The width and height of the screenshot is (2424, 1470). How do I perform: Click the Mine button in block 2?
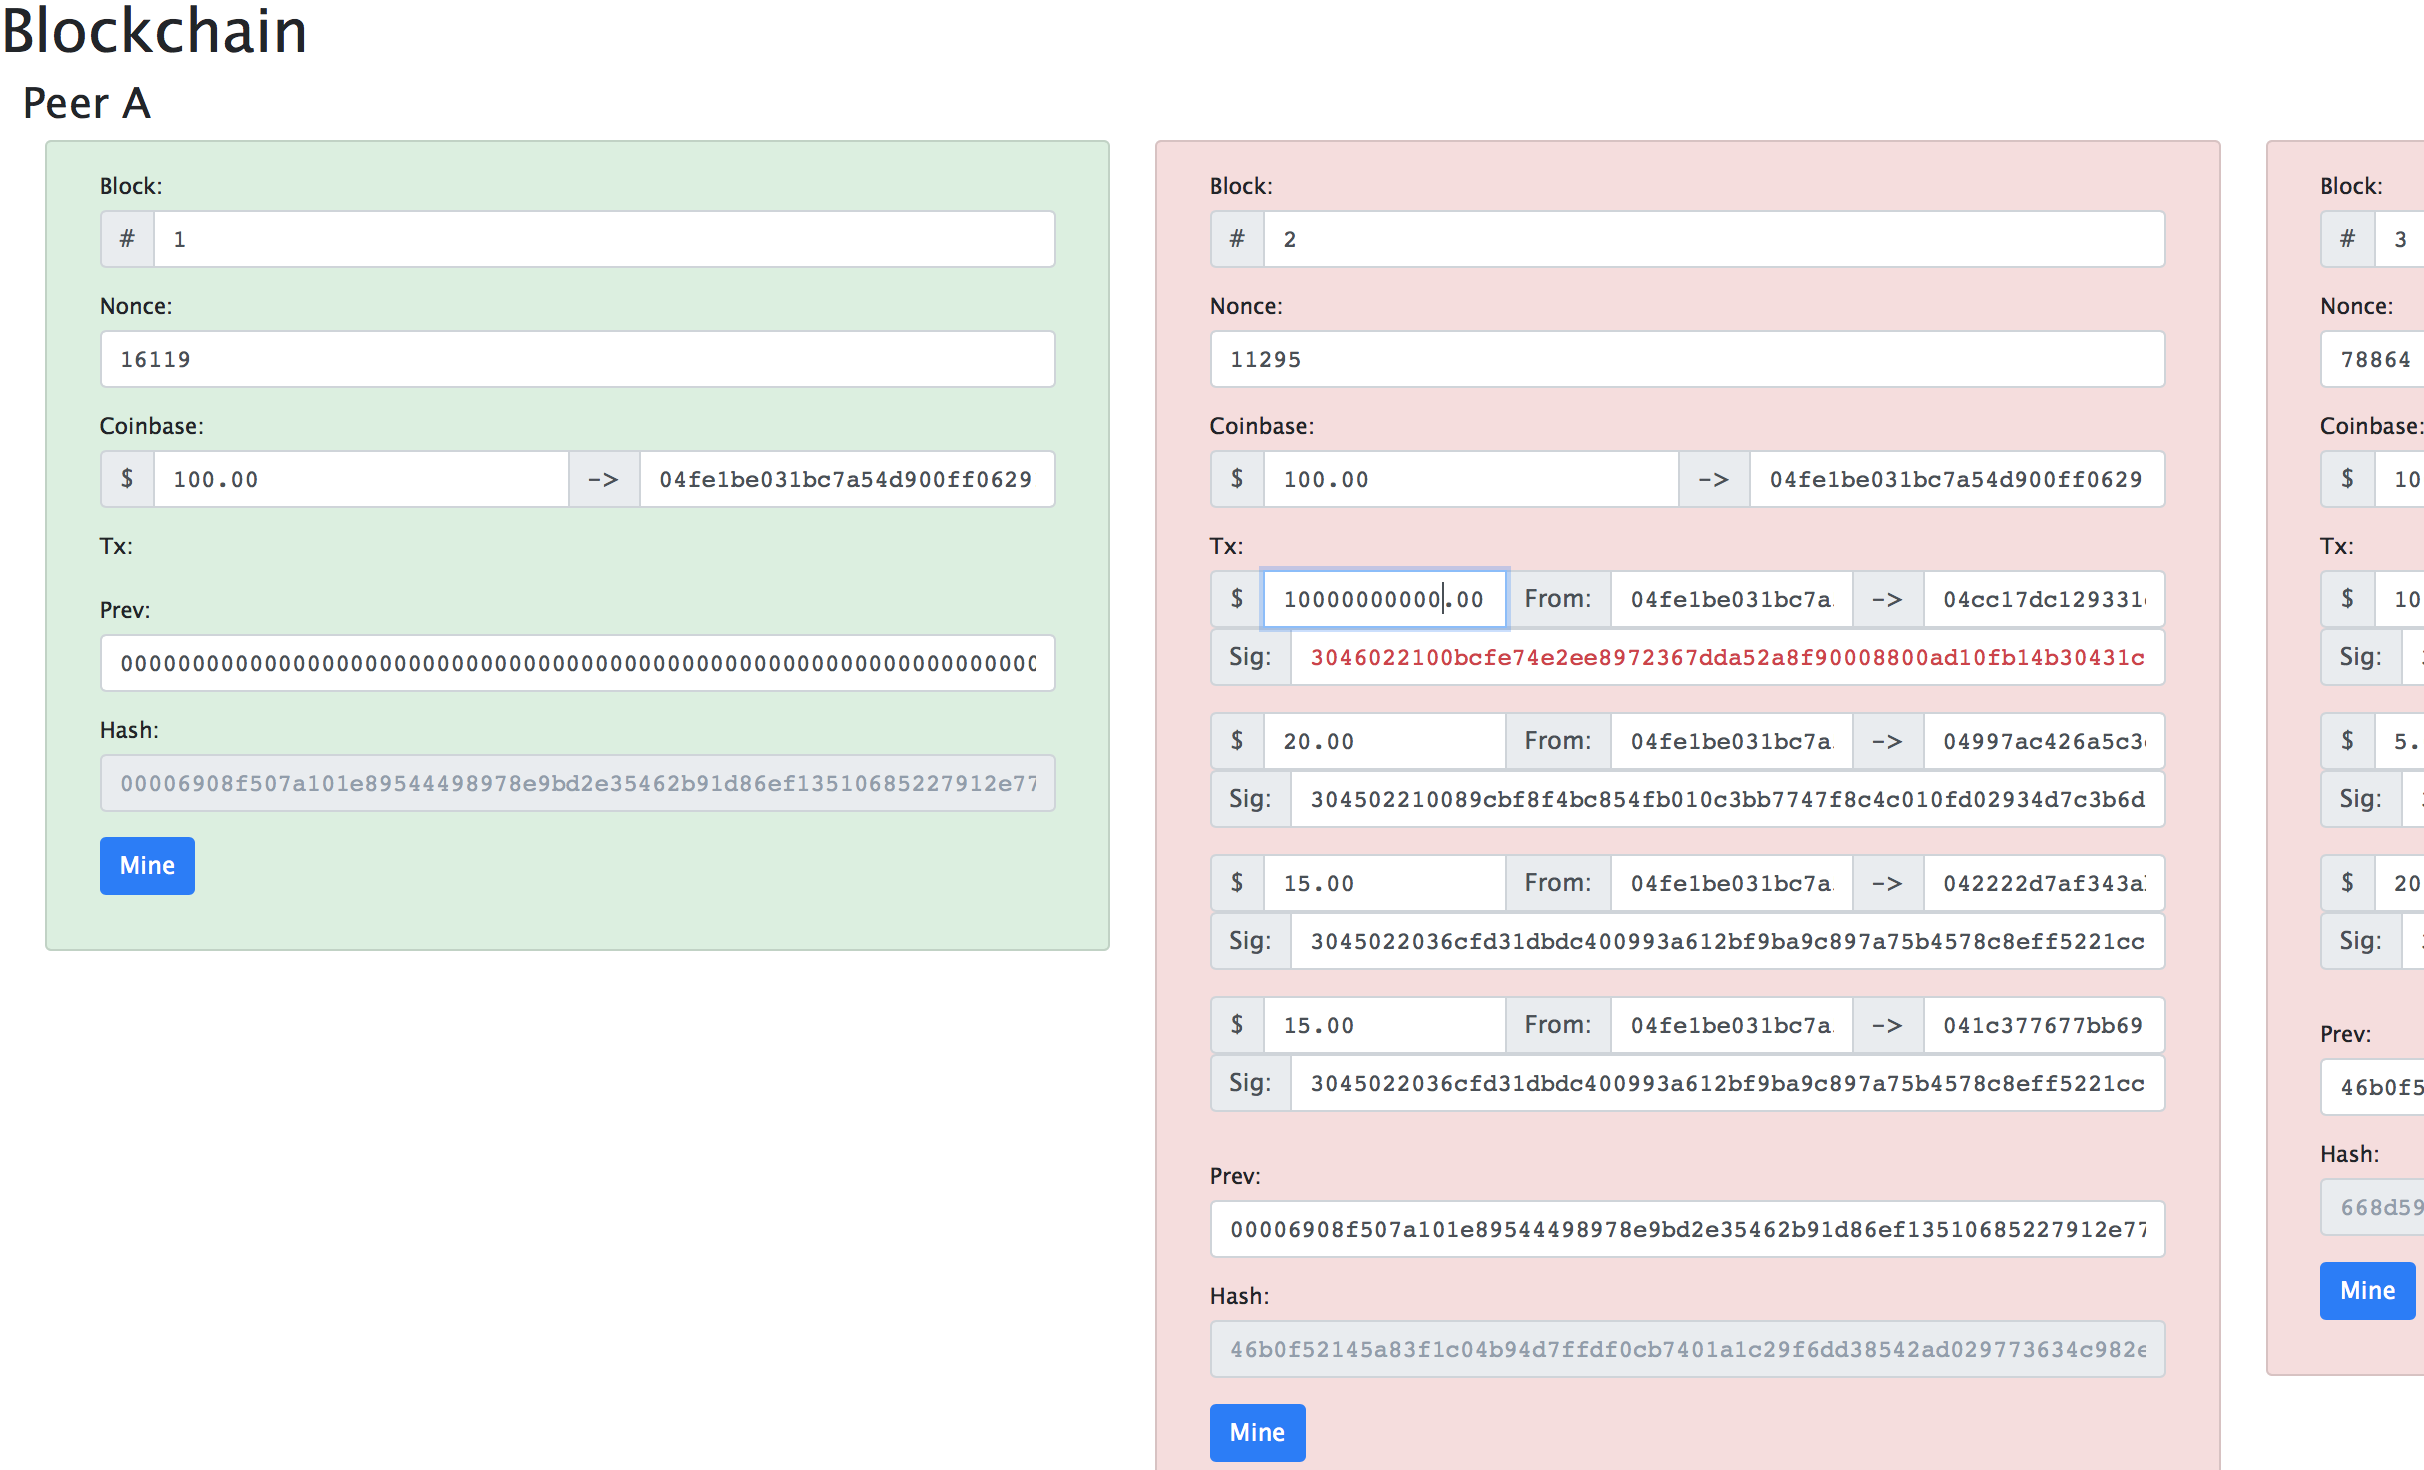click(1257, 1432)
